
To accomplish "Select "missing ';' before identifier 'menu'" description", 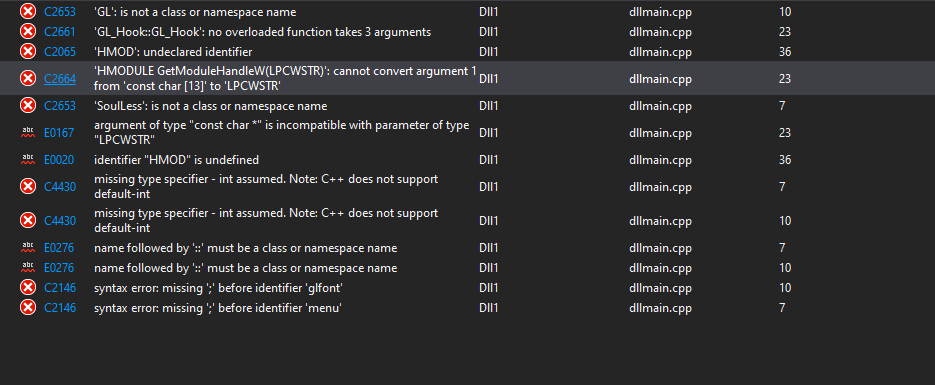I will tap(218, 308).
